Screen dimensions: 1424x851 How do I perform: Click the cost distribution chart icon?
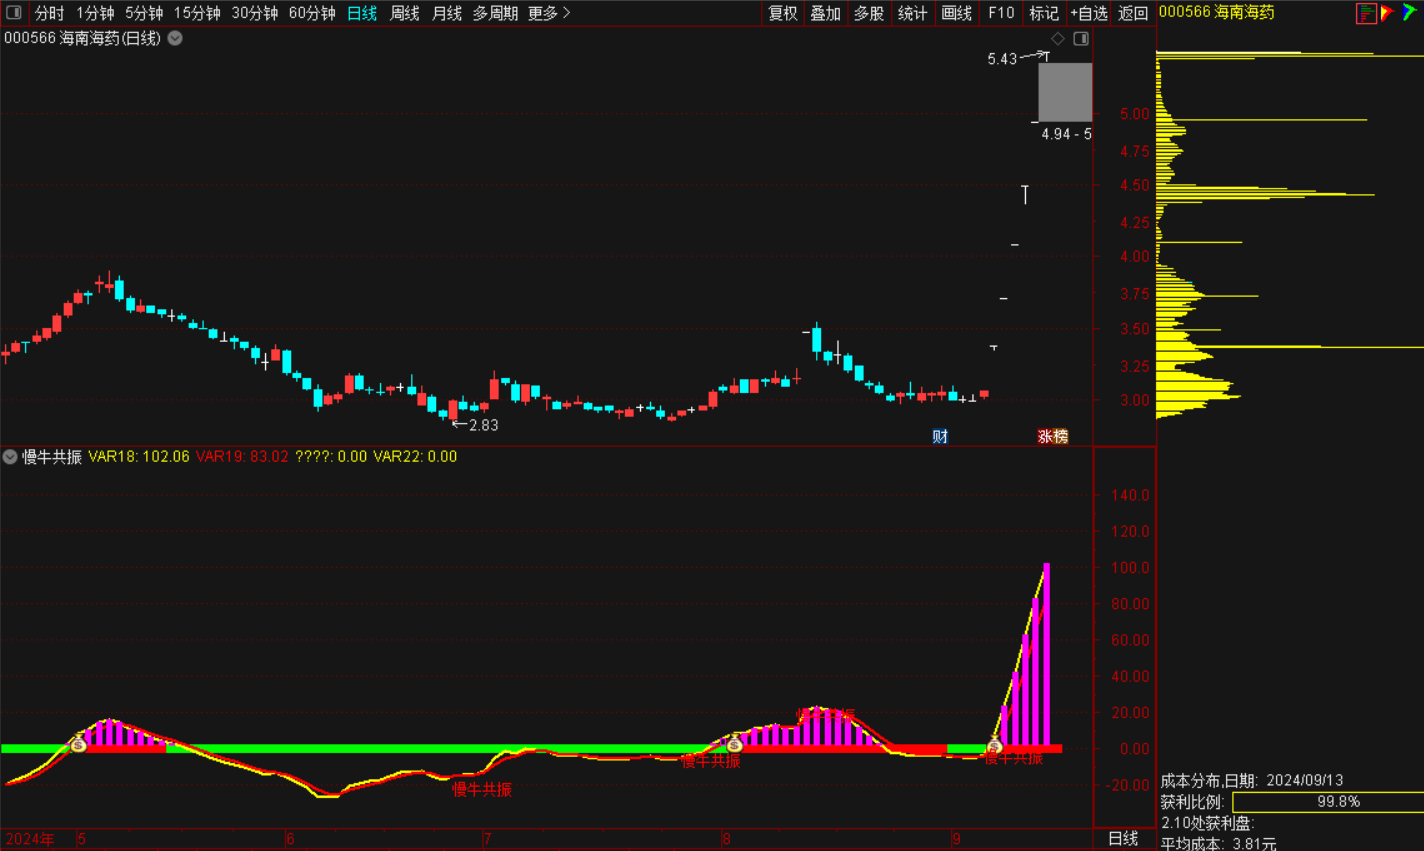pos(1366,13)
